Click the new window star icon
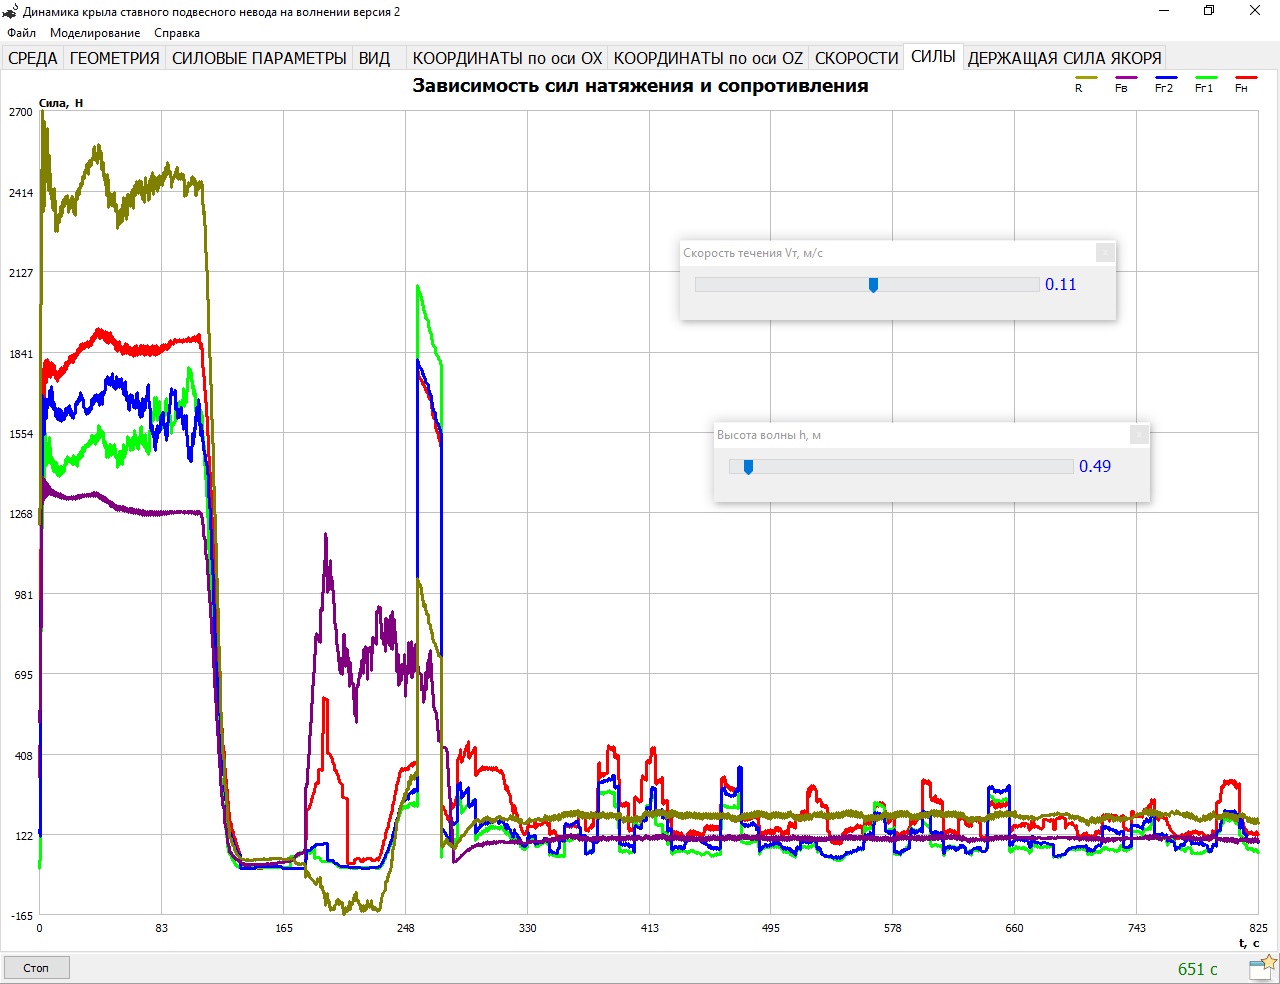1280x984 pixels. point(1263,967)
